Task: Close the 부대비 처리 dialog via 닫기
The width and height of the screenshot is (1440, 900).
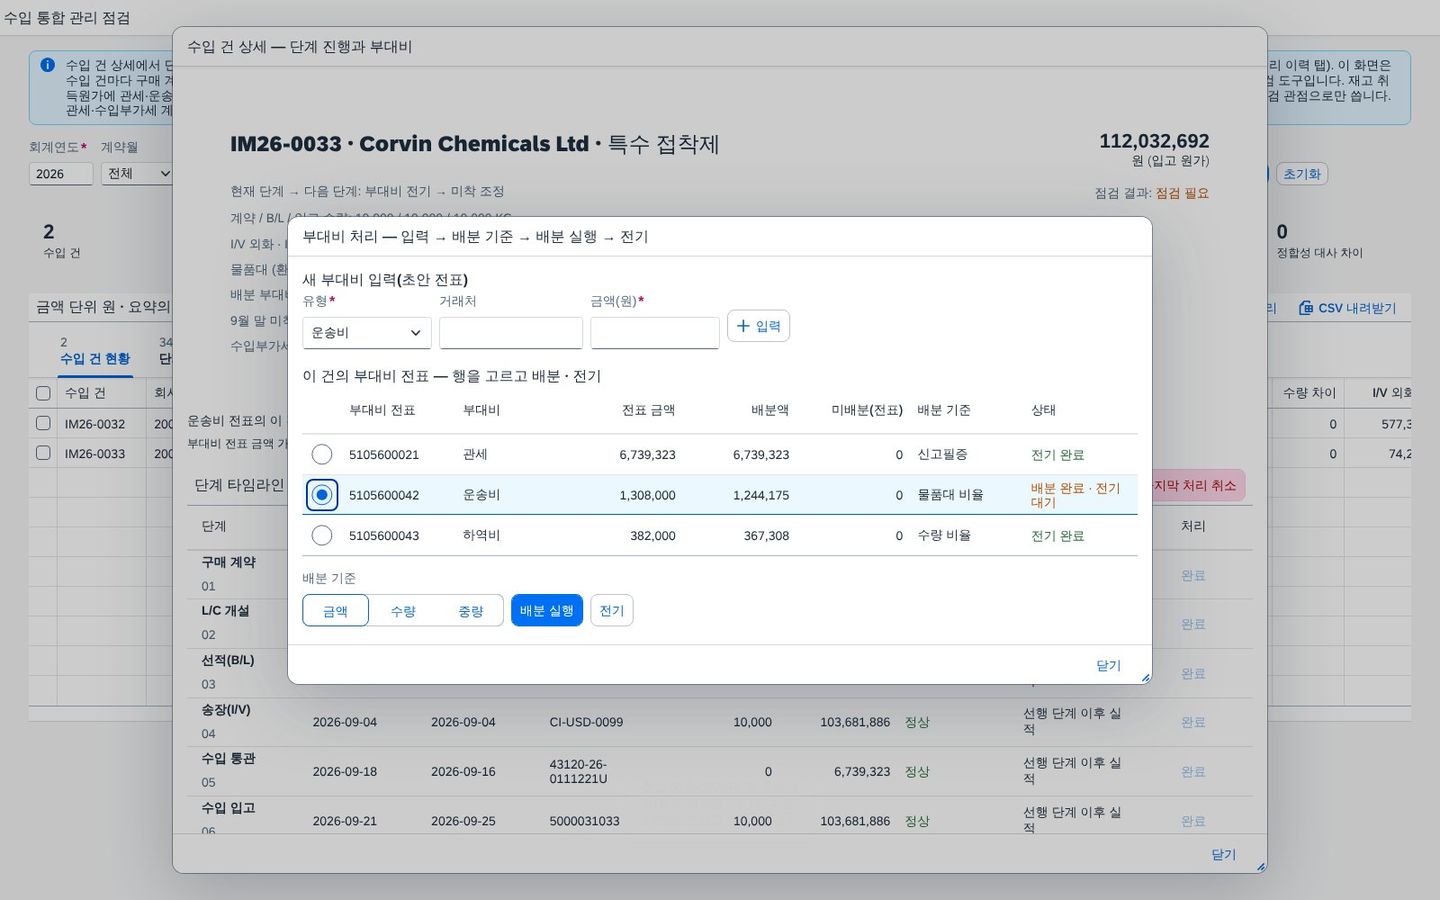Action: pos(1108,666)
